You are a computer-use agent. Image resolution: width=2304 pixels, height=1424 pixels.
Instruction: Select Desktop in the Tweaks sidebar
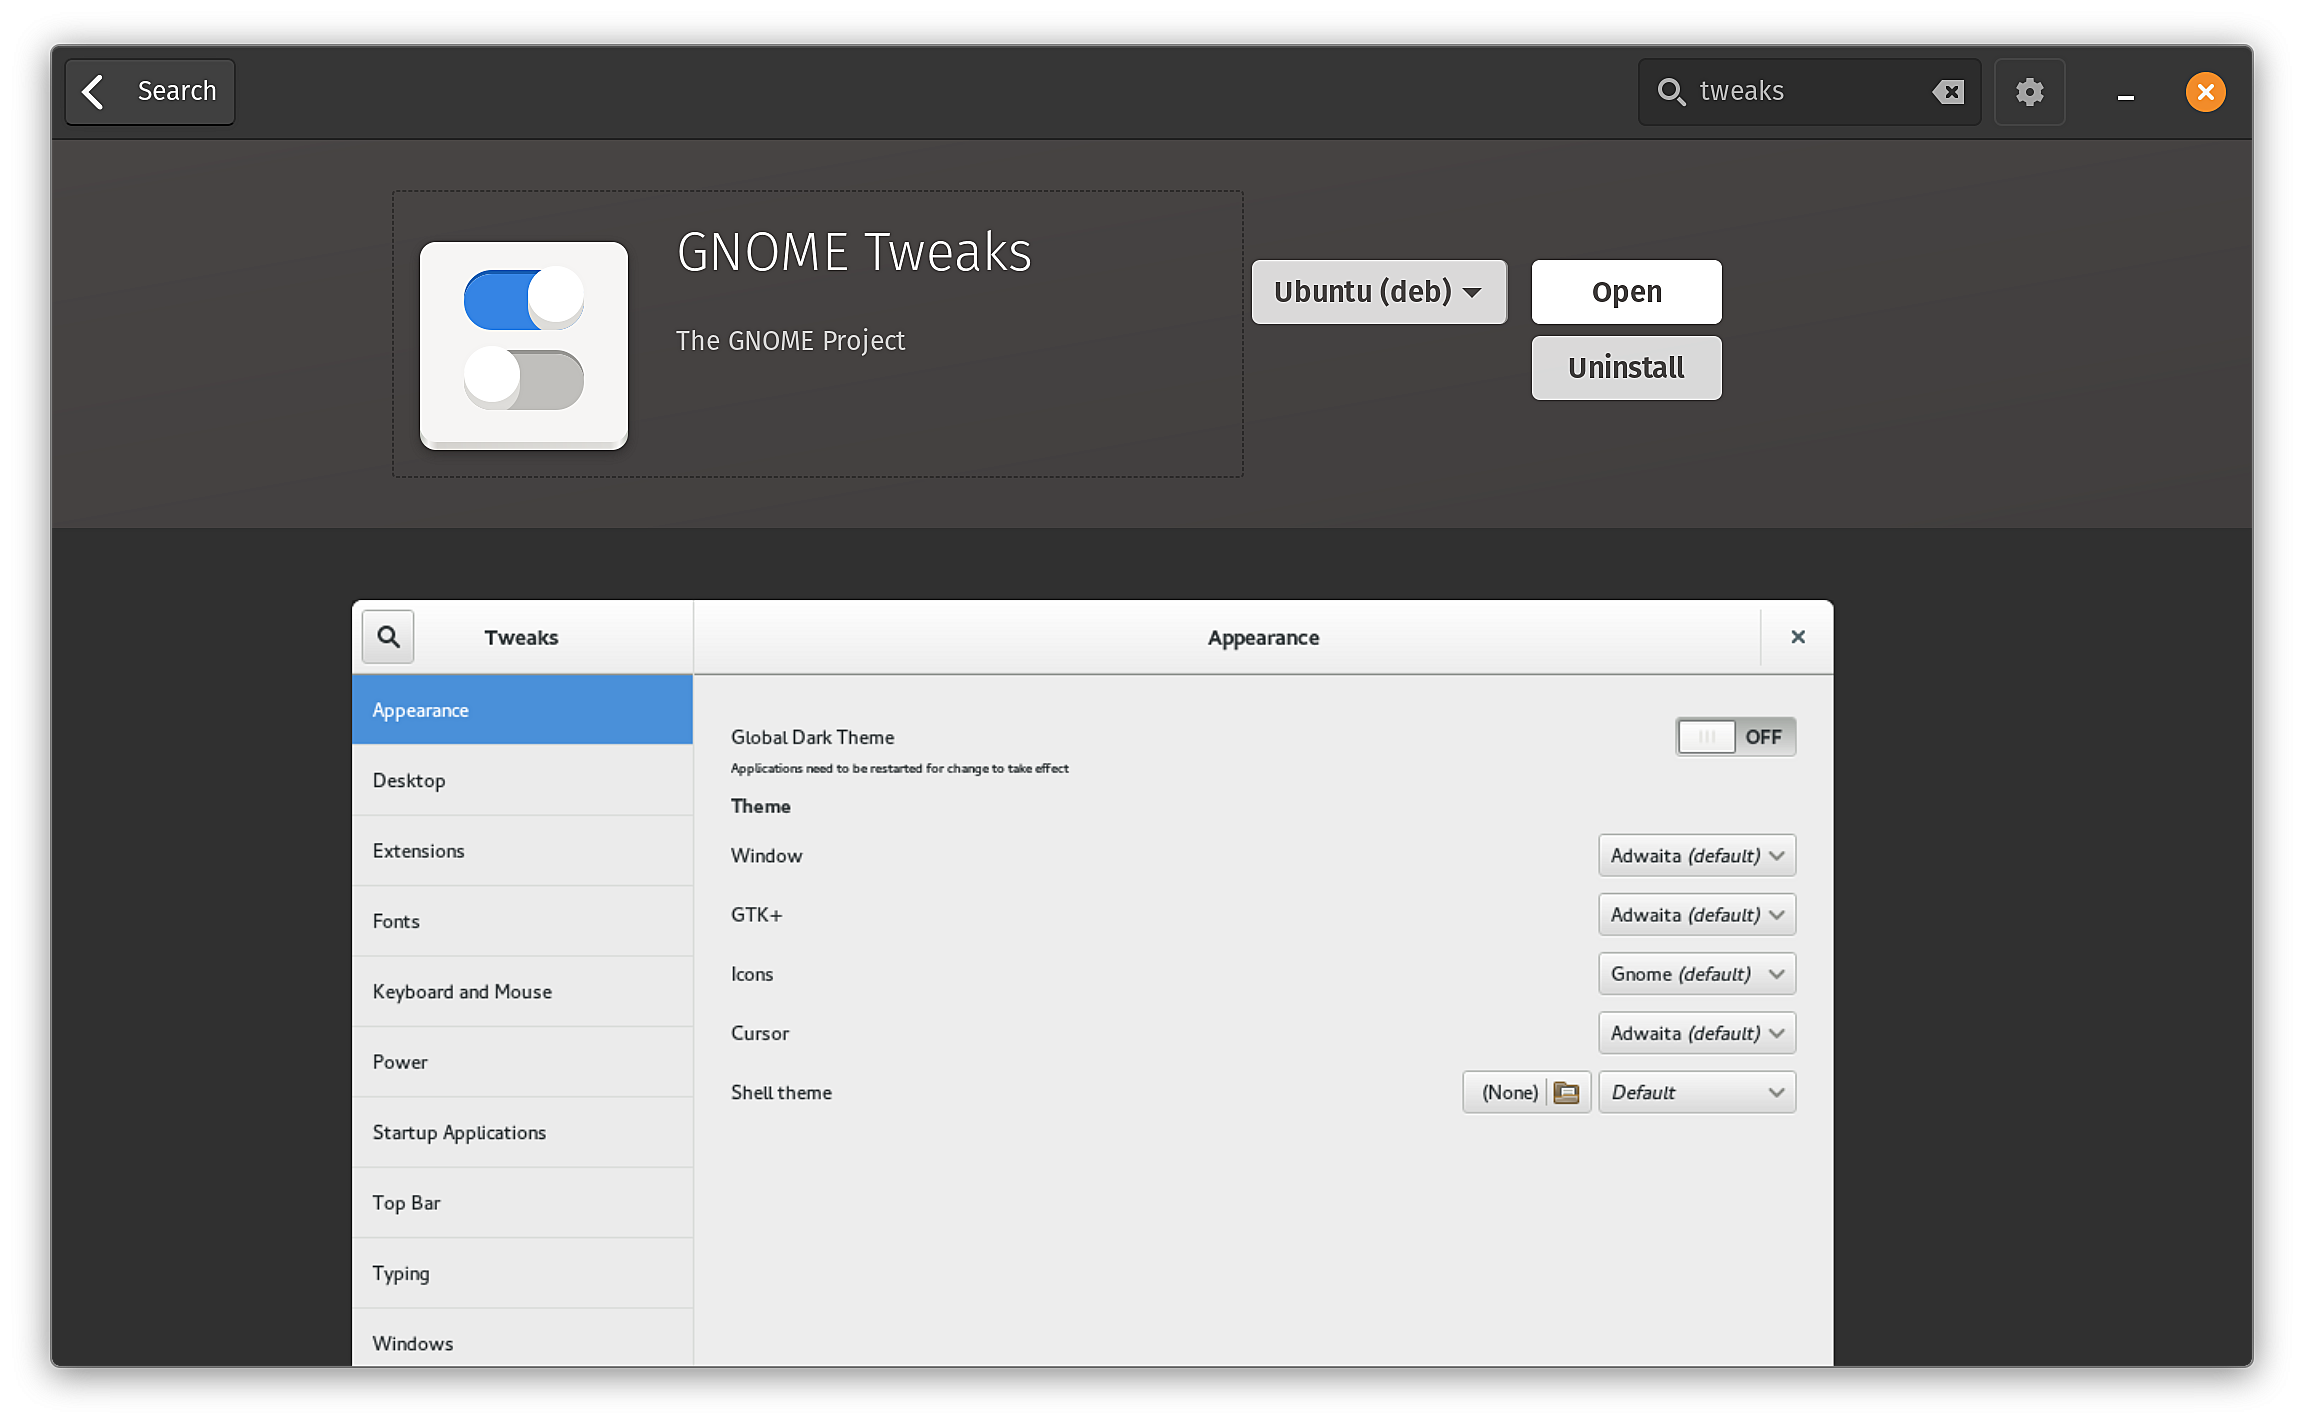point(522,780)
